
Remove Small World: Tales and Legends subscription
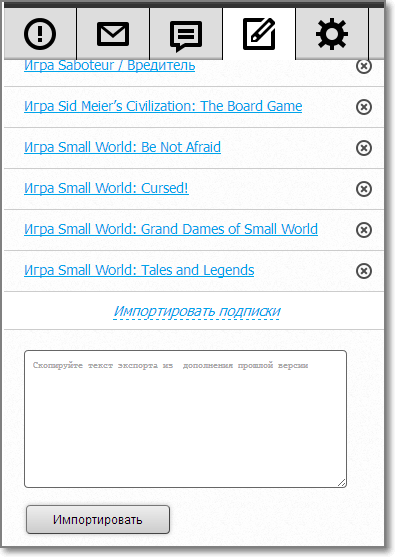tap(364, 271)
